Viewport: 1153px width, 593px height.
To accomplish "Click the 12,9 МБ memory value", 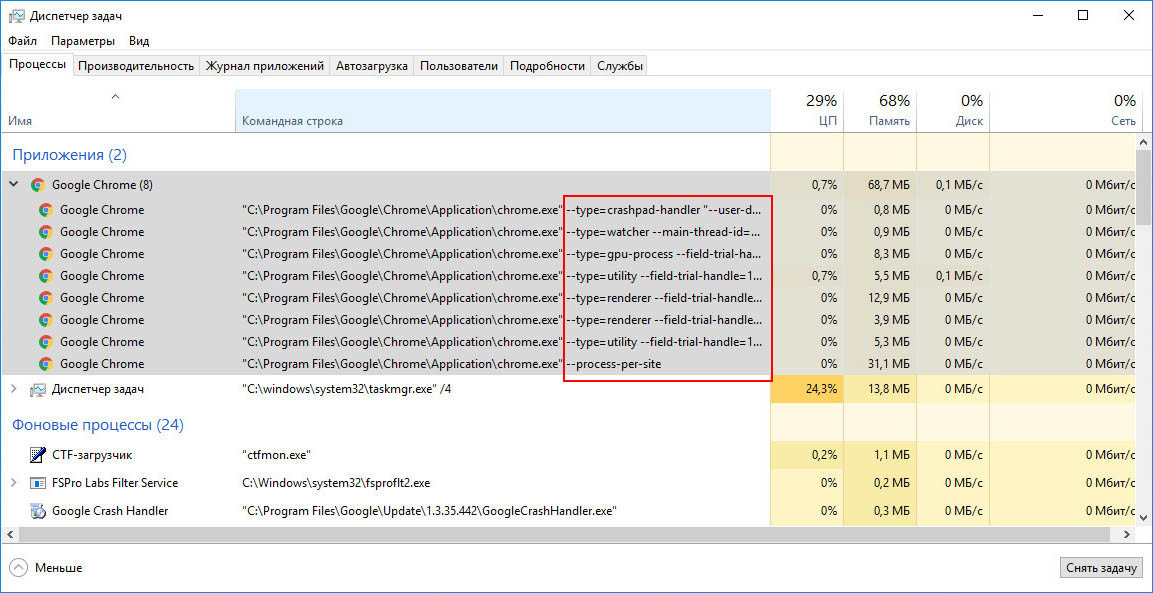I will [x=889, y=298].
